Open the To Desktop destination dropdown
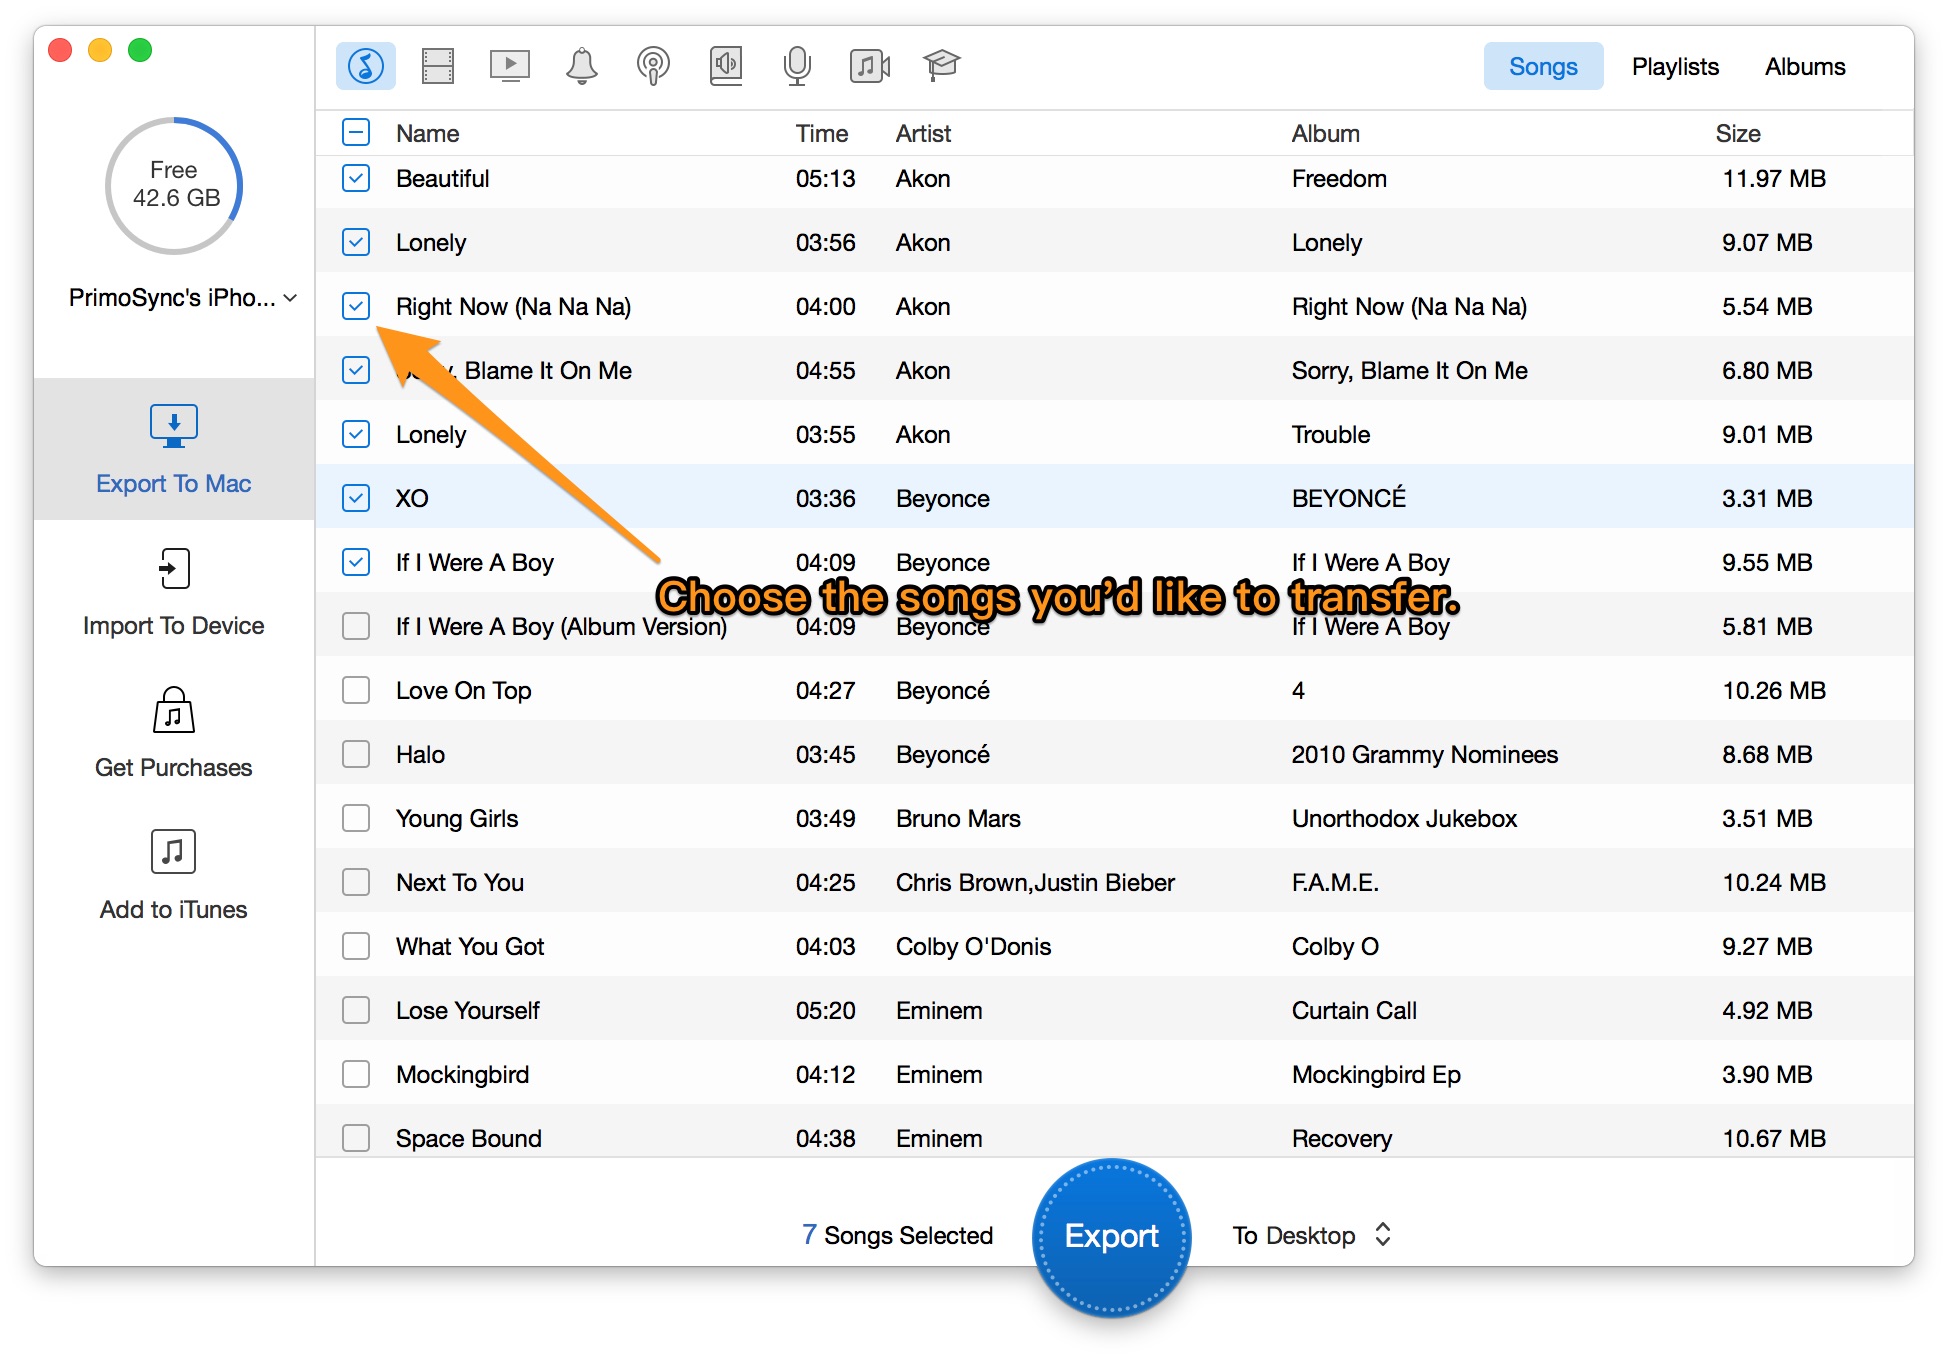 coord(1311,1235)
